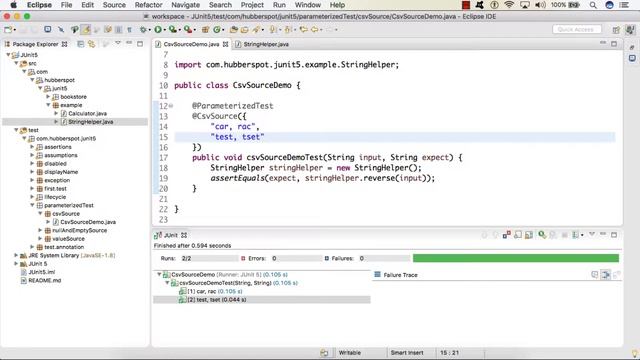
Task: Select the JUnit view tab
Action: (170, 235)
